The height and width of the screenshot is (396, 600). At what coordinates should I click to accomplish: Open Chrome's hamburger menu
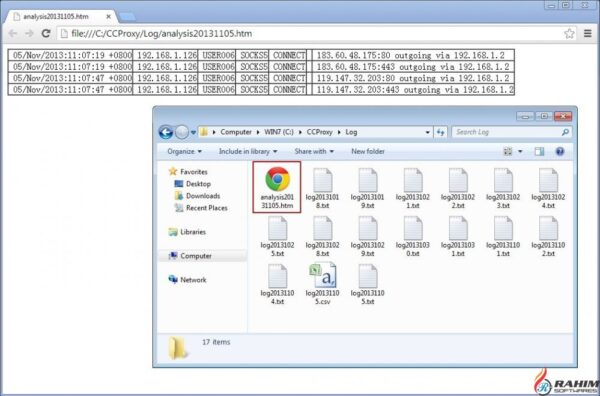[588, 33]
